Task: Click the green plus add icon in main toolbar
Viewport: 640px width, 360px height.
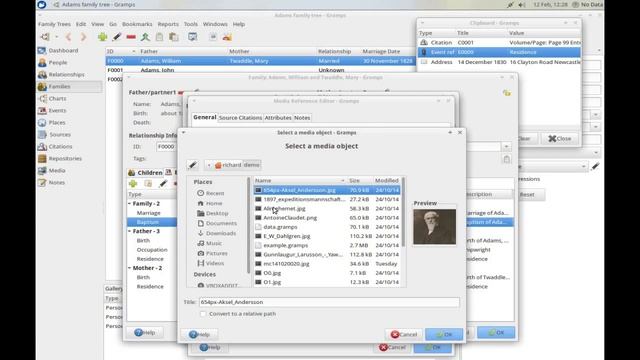Action: click(102, 37)
